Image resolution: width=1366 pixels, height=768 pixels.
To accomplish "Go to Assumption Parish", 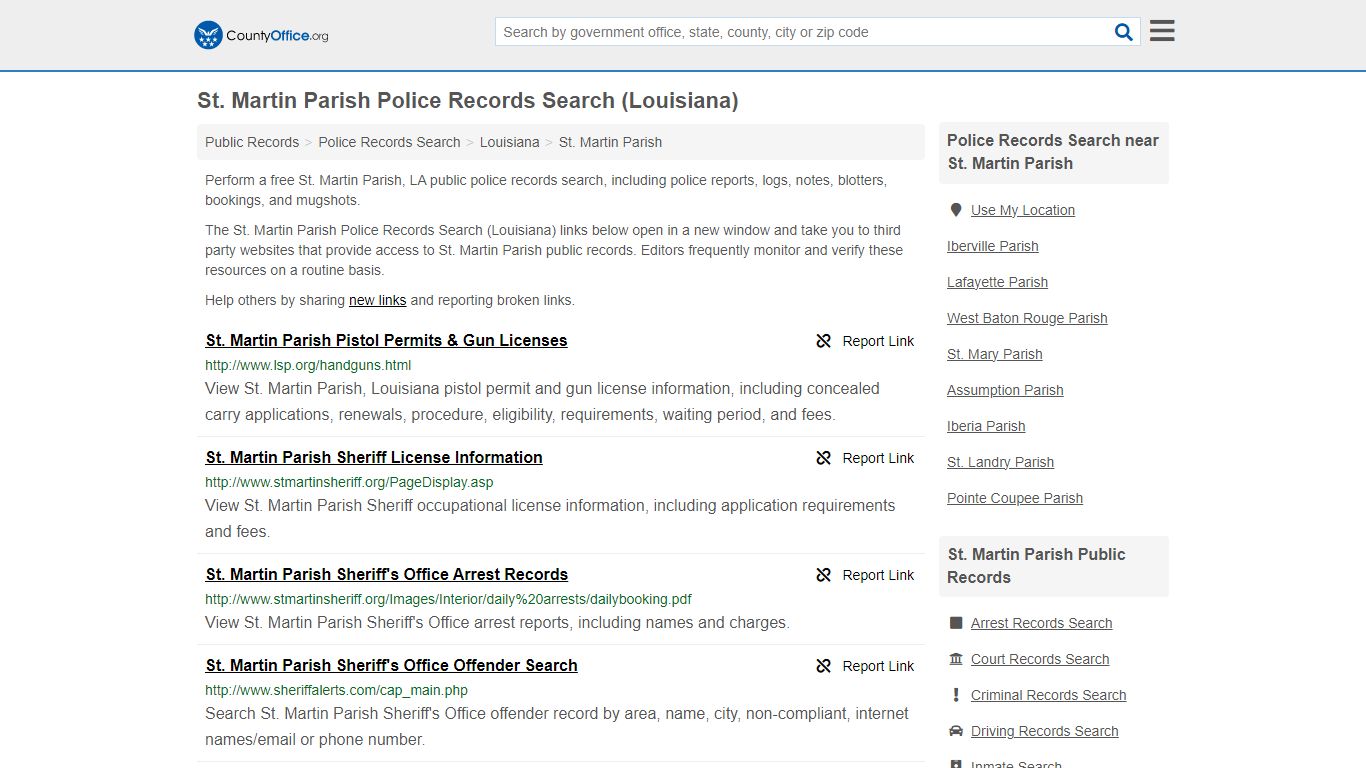I will click(x=1005, y=390).
